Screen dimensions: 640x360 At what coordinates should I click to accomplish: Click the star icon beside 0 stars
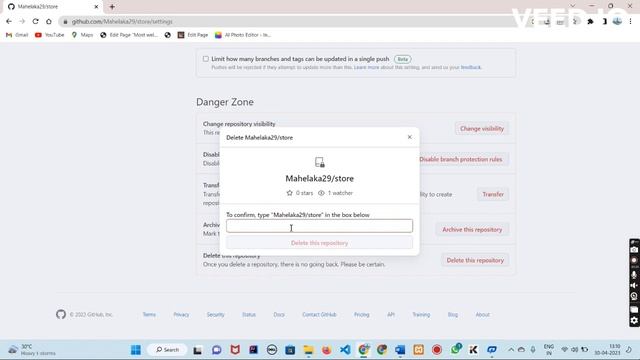click(x=289, y=193)
